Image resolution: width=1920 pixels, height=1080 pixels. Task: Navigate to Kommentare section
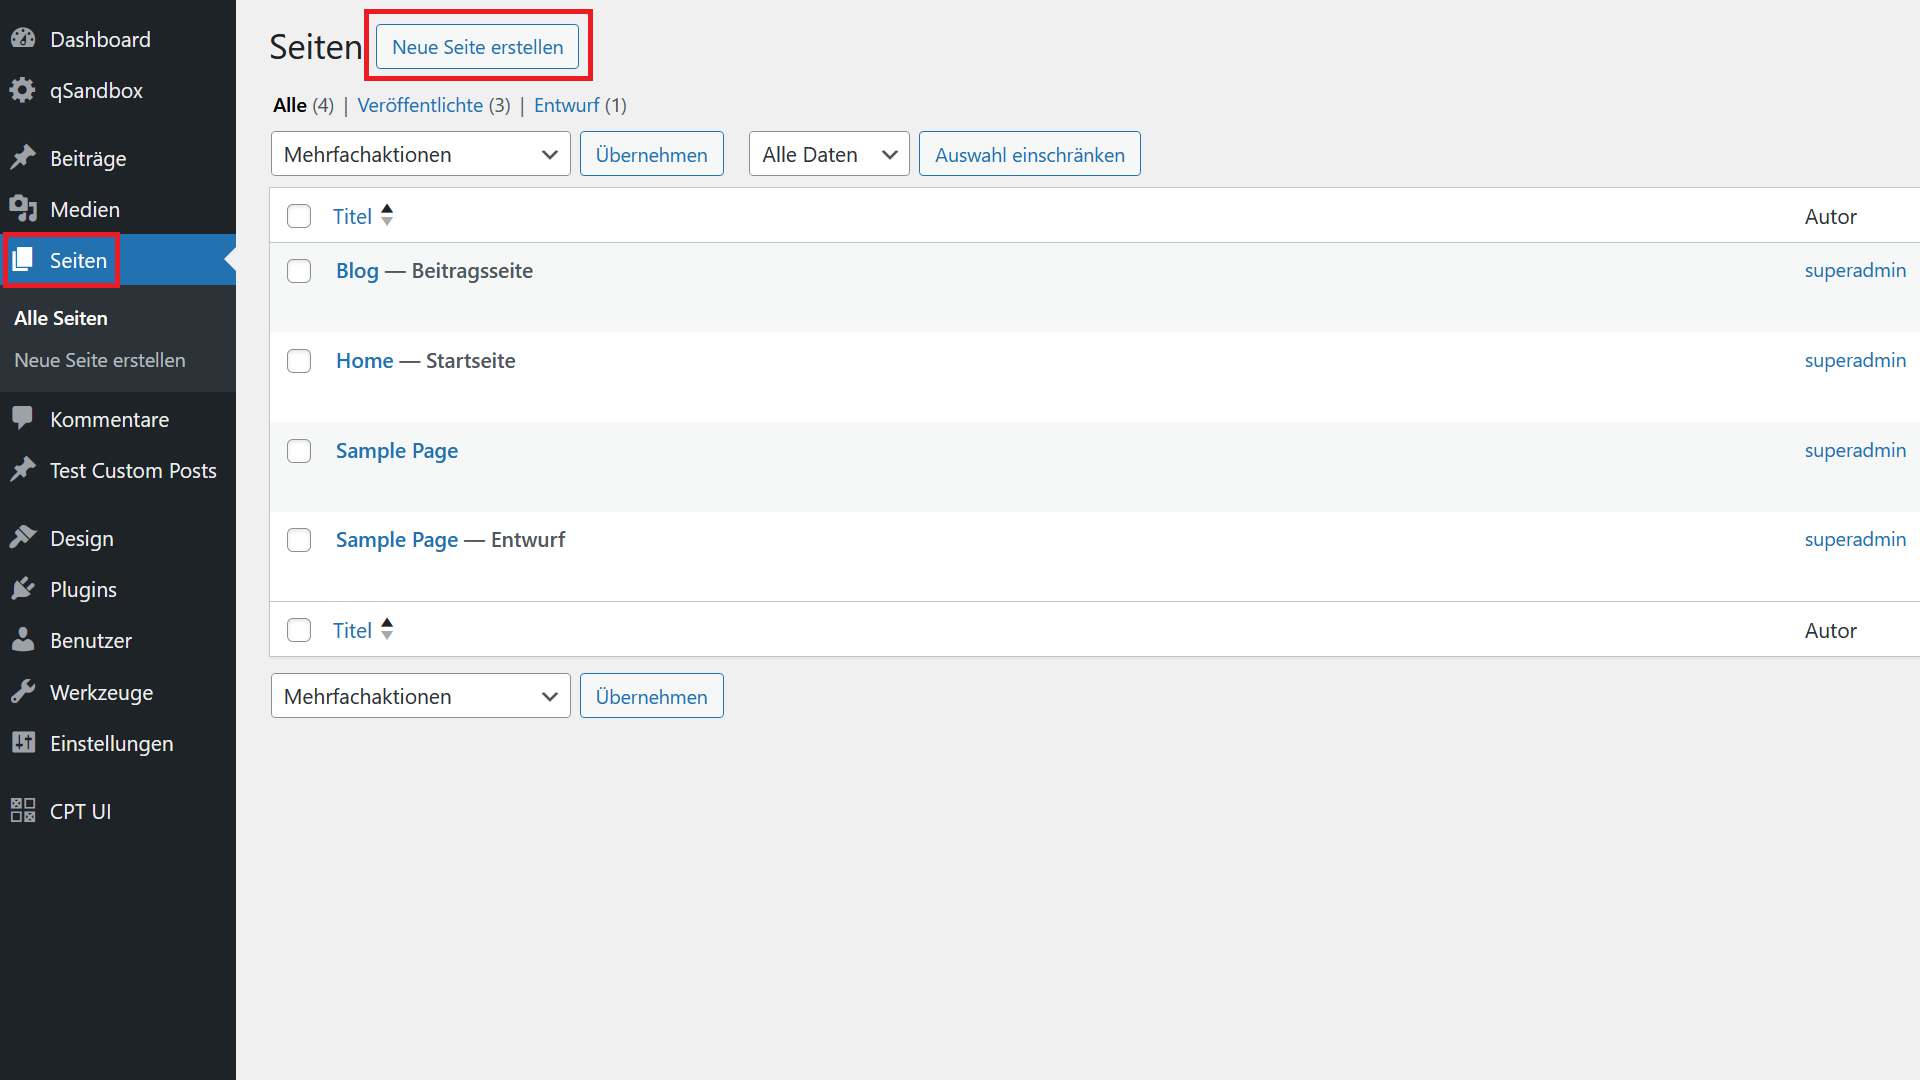tap(109, 419)
